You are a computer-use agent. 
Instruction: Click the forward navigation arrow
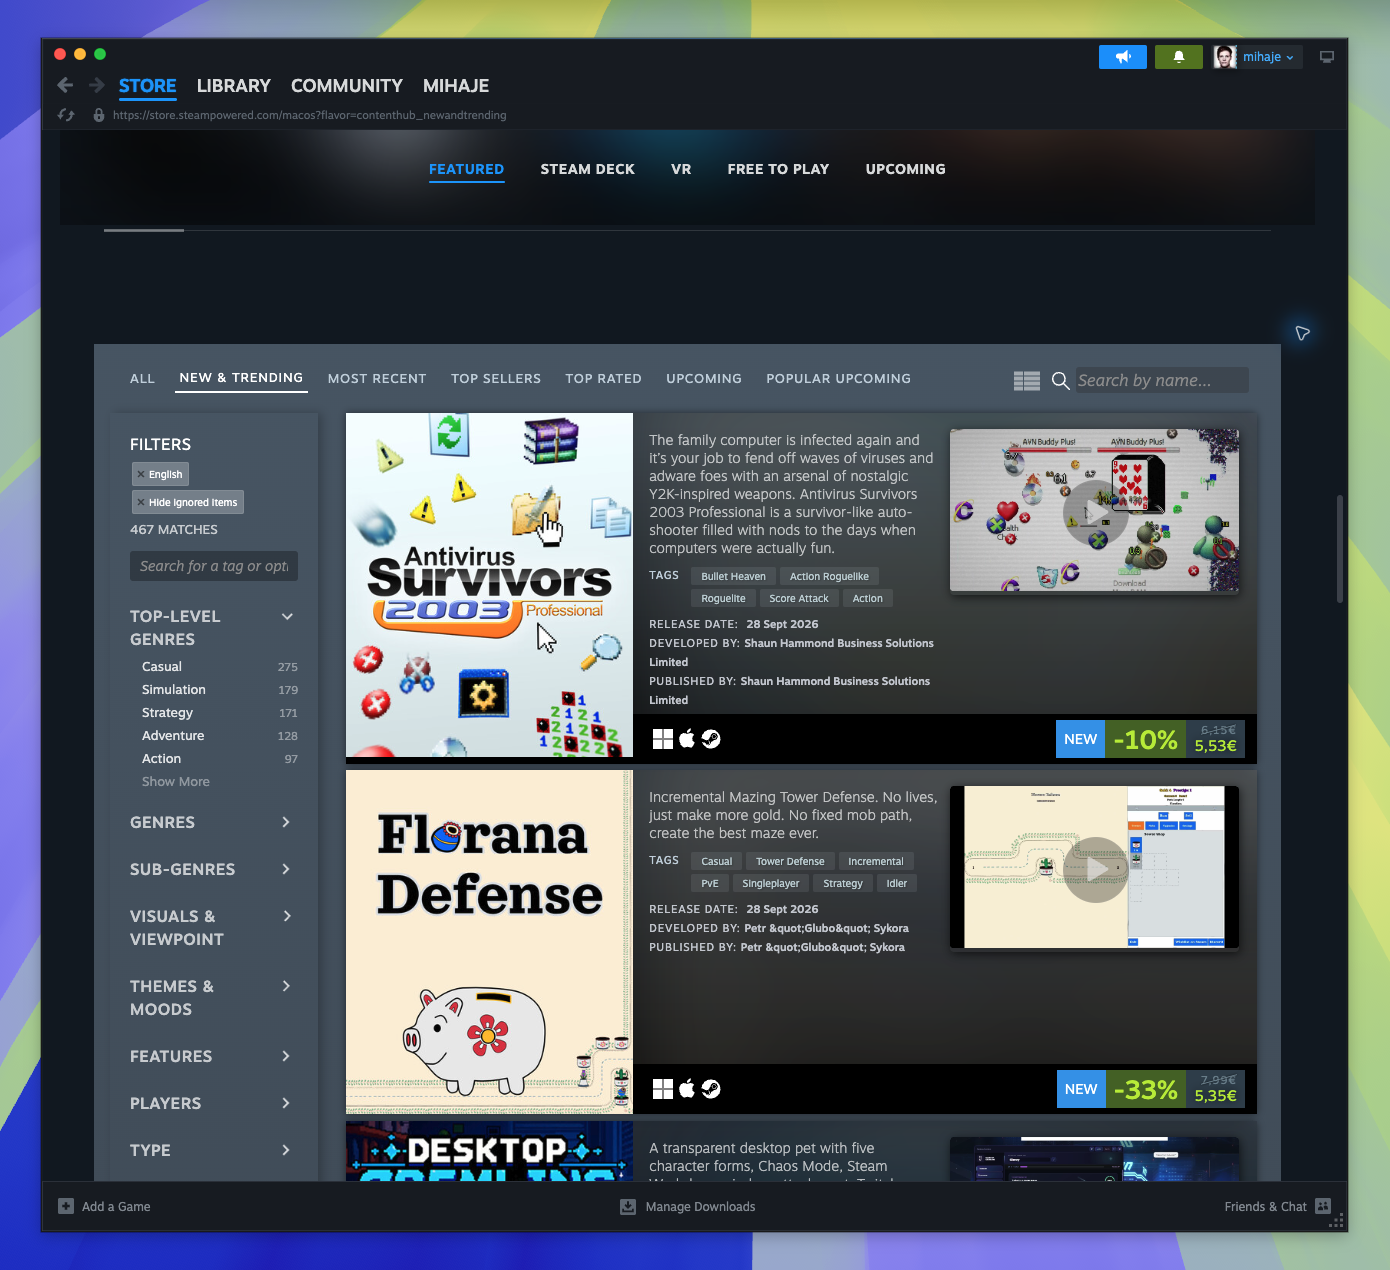point(97,86)
